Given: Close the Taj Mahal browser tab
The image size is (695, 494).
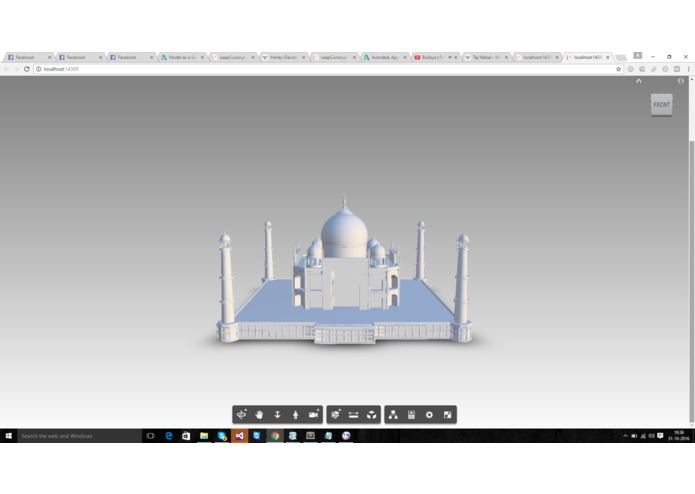Looking at the screenshot, I should (x=506, y=58).
